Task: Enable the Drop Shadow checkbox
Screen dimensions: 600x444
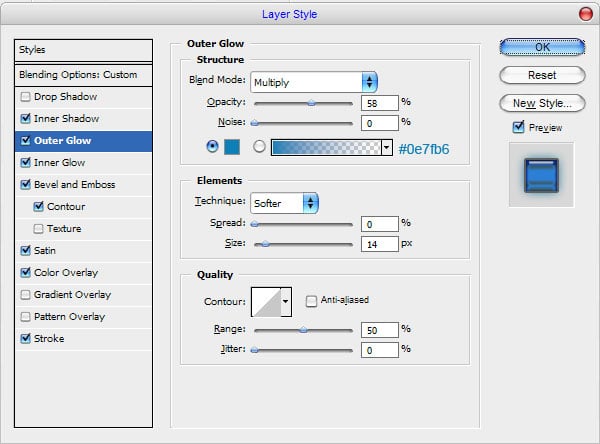Action: coord(25,97)
